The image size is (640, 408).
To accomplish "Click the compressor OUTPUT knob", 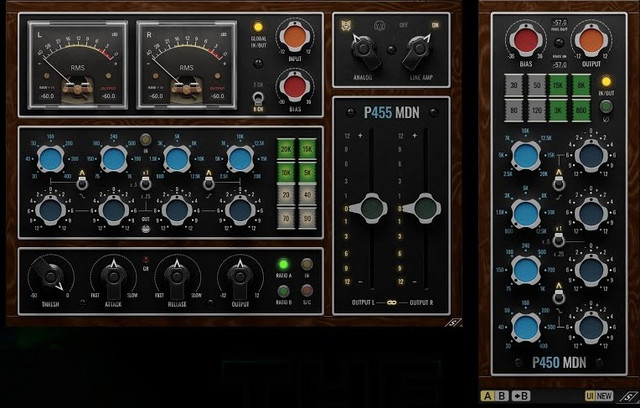I will coord(240,277).
